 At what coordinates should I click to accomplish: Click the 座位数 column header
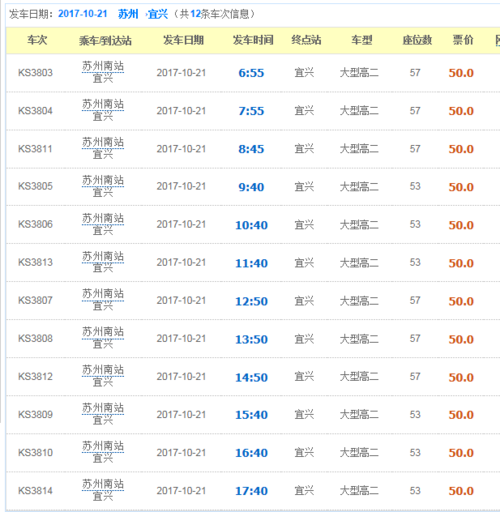(417, 40)
